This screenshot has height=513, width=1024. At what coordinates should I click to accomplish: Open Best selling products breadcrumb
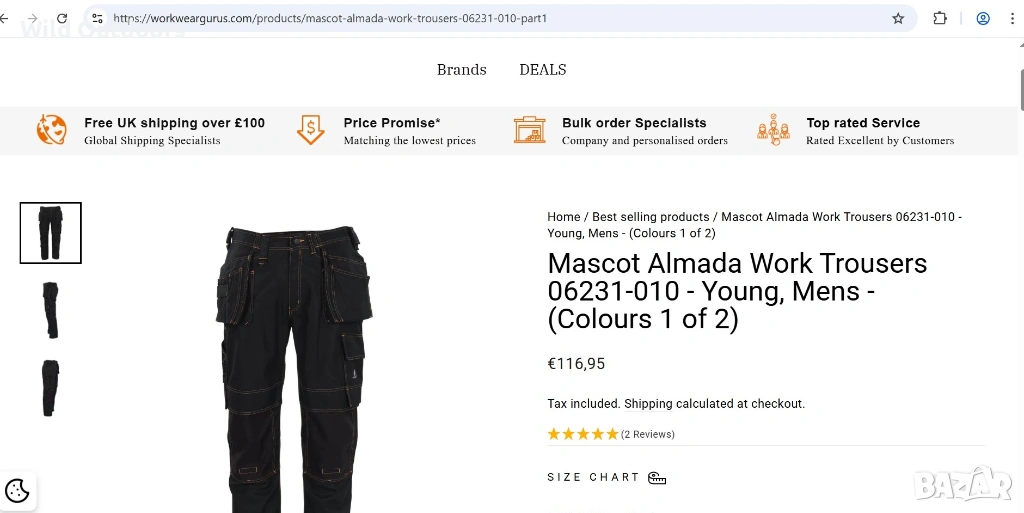650,217
